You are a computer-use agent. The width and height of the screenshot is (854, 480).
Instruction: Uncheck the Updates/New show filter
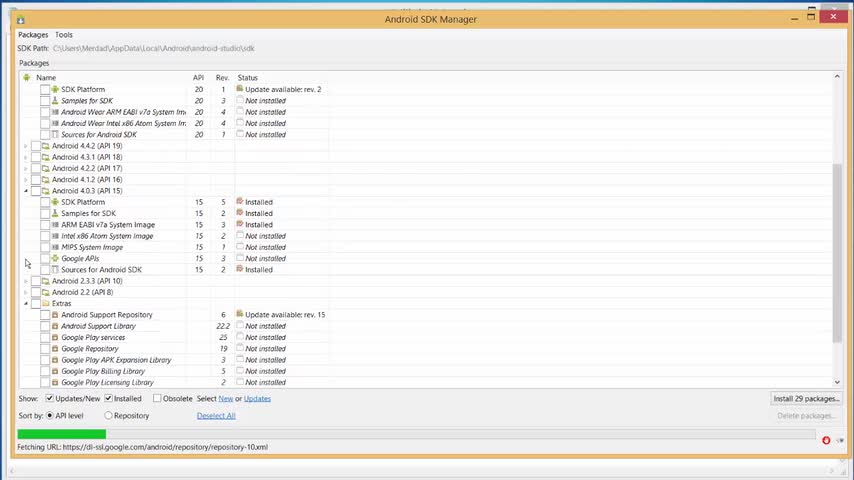(x=50, y=398)
